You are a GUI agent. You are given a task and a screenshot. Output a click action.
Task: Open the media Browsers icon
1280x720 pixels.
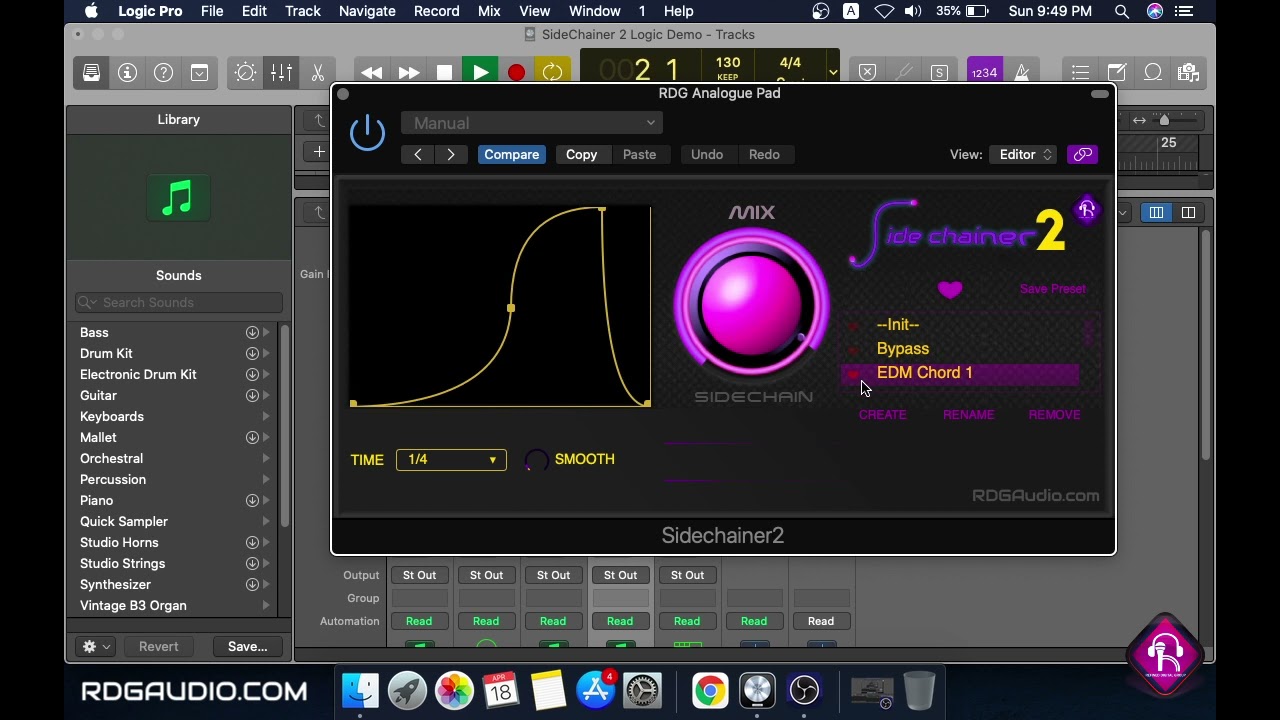click(x=1188, y=72)
